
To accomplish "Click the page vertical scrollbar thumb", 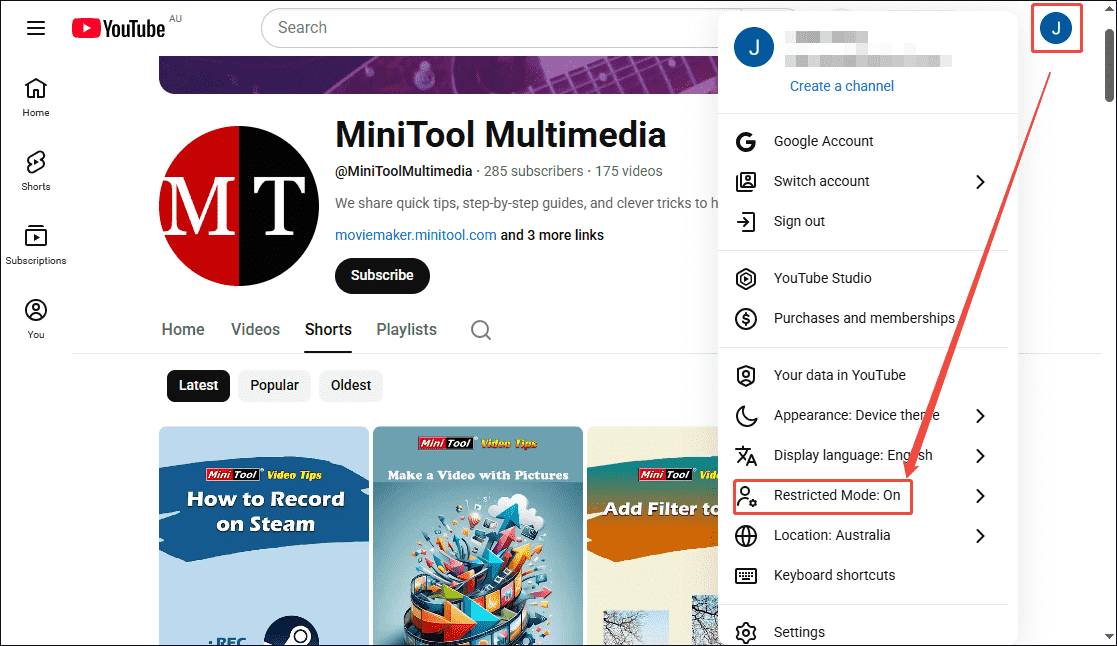I will coord(1110,66).
